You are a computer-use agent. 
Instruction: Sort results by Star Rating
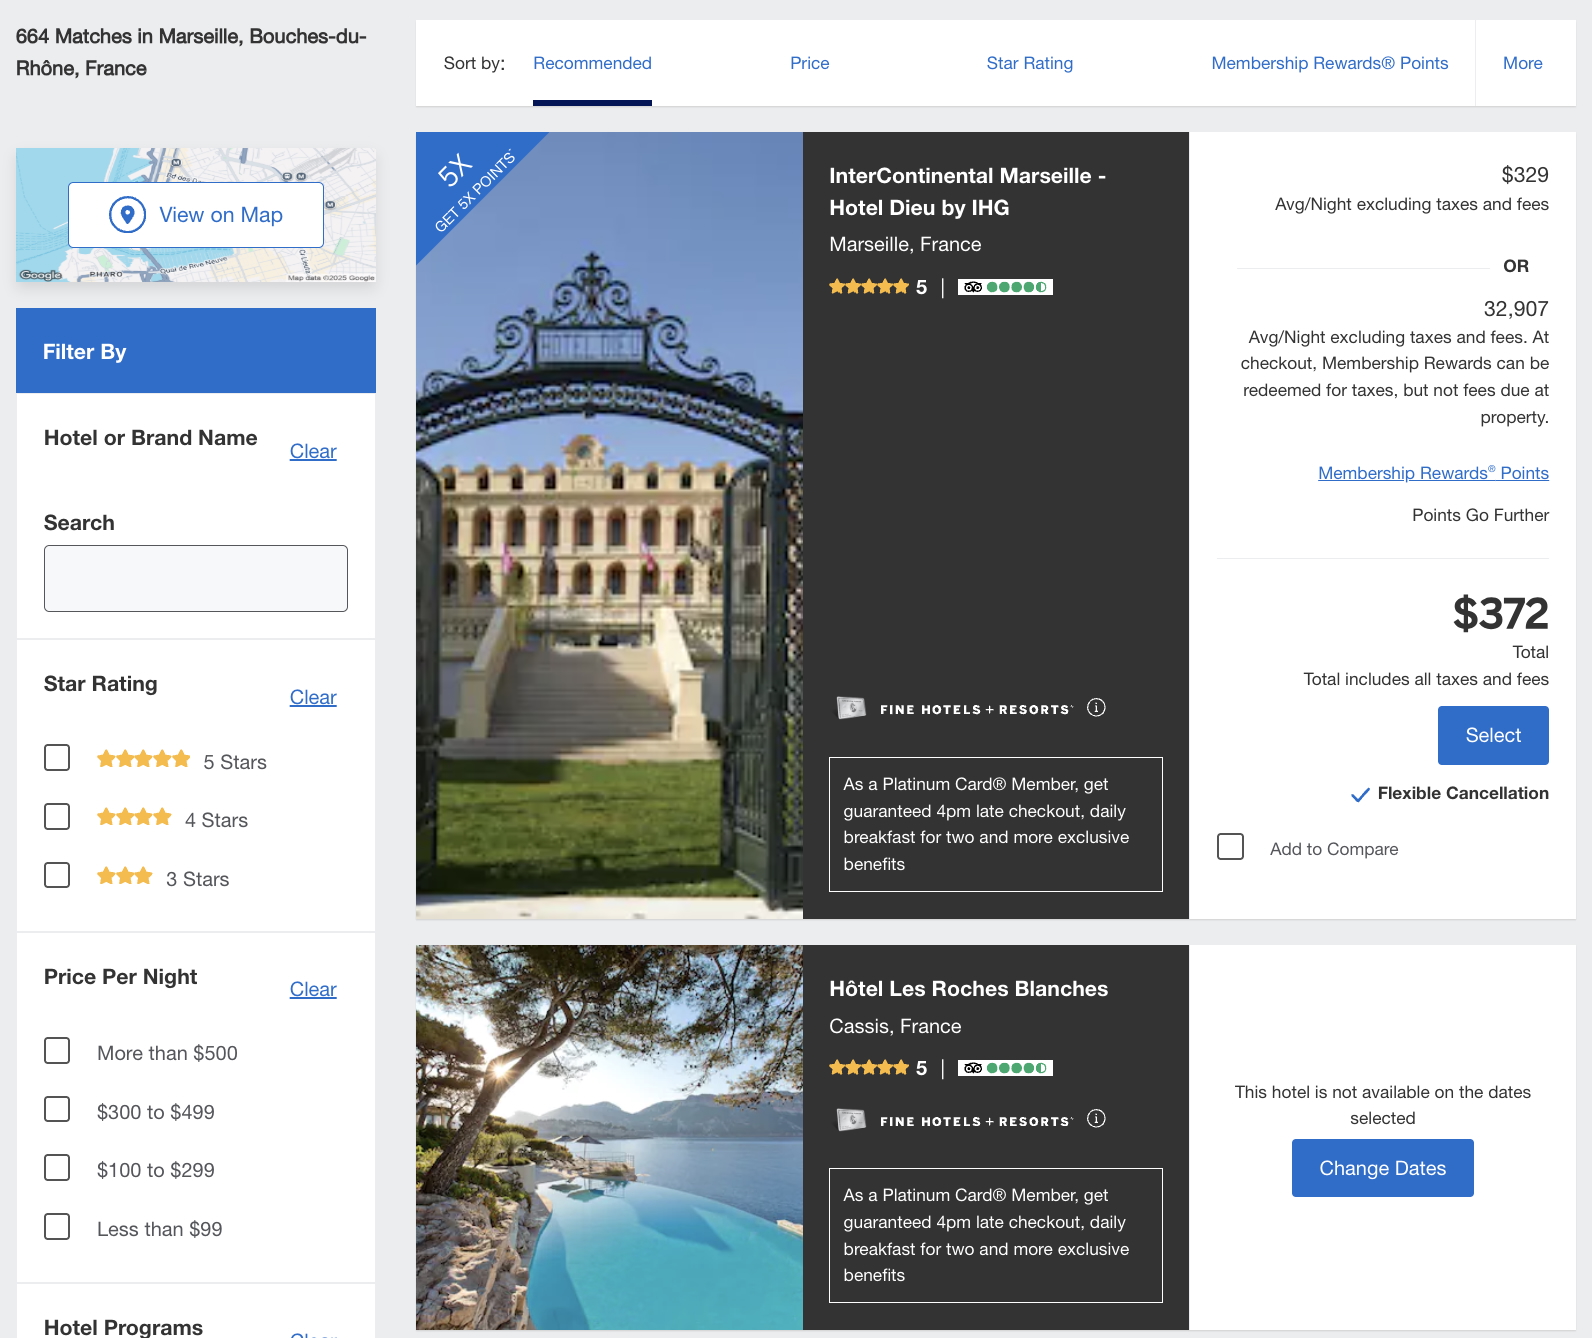(1029, 63)
